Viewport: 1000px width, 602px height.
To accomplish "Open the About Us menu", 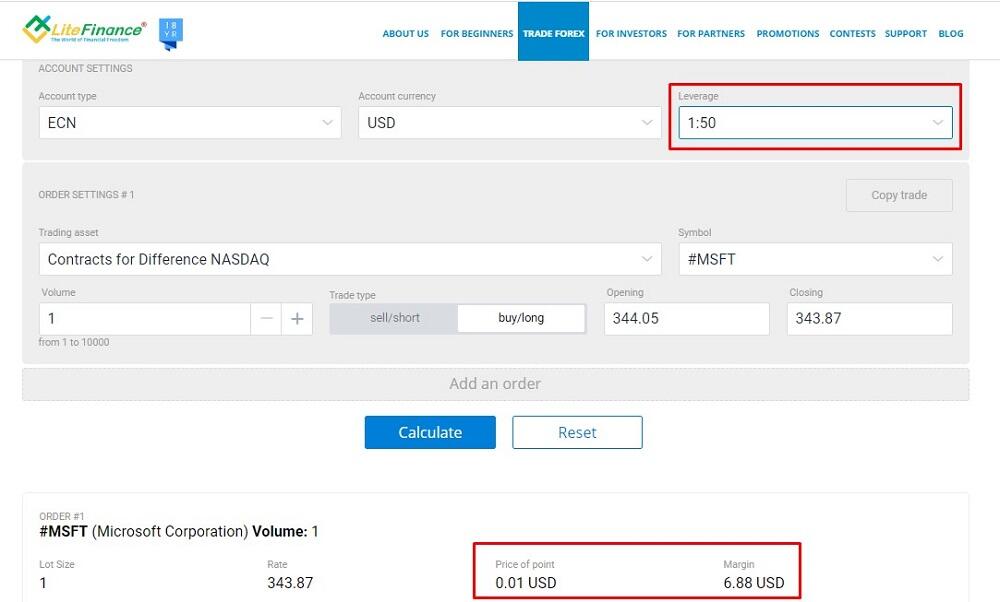I will 405,34.
